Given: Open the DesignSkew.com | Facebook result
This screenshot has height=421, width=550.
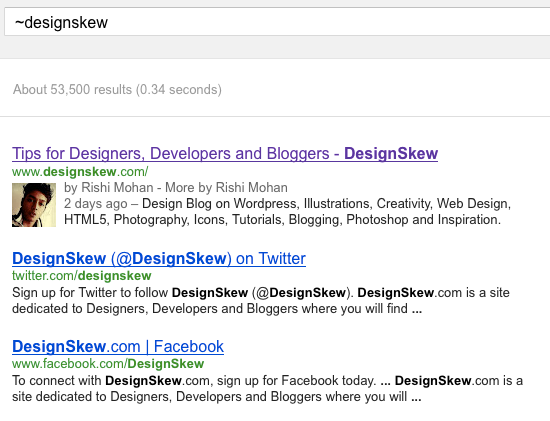Looking at the screenshot, I should (118, 347).
